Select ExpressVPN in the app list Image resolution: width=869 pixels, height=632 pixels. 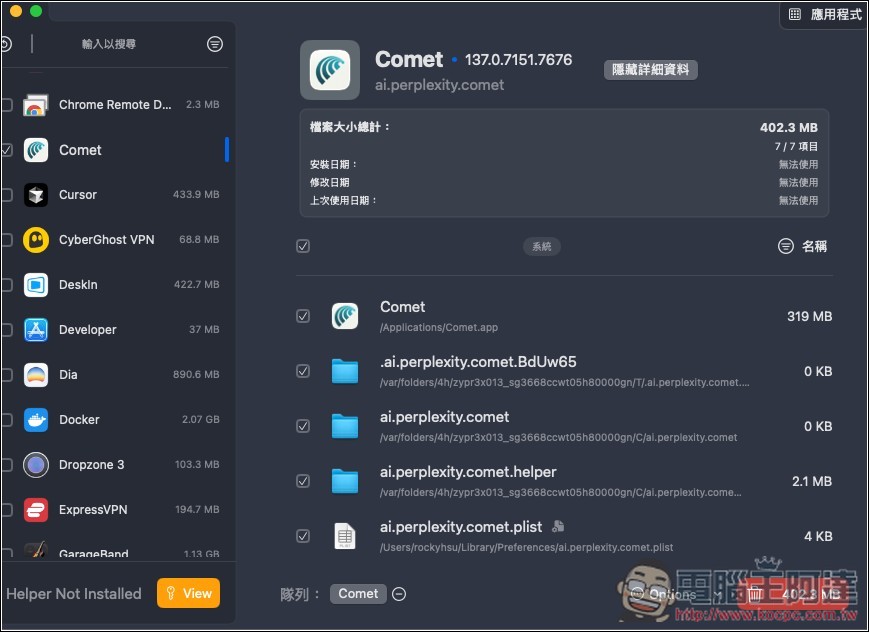point(115,509)
